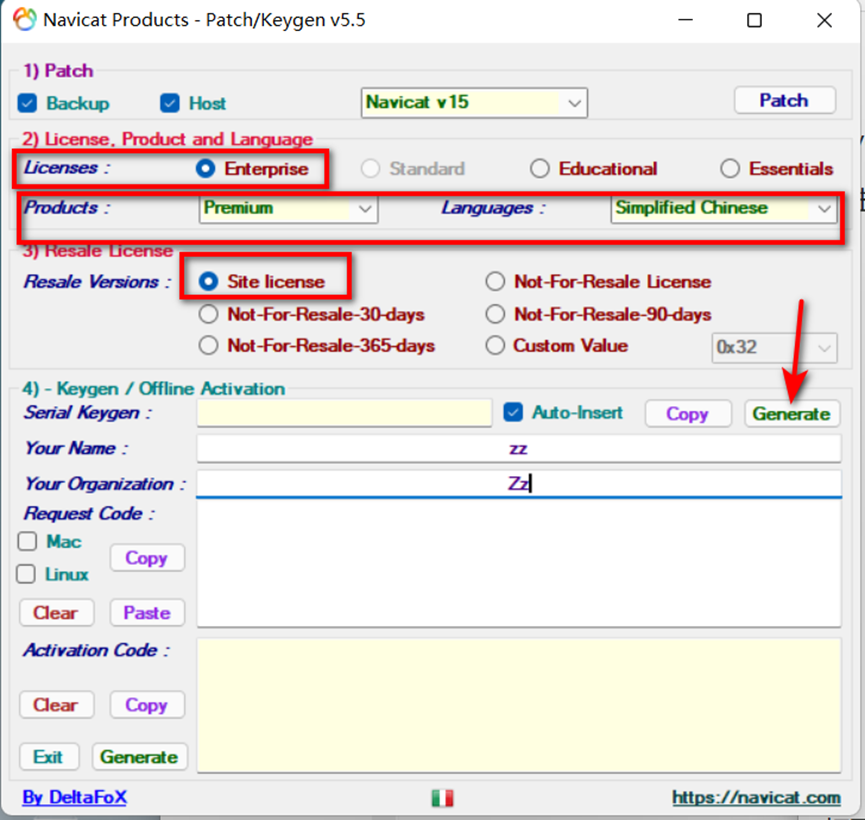Select the Essentials license option

tap(730, 168)
